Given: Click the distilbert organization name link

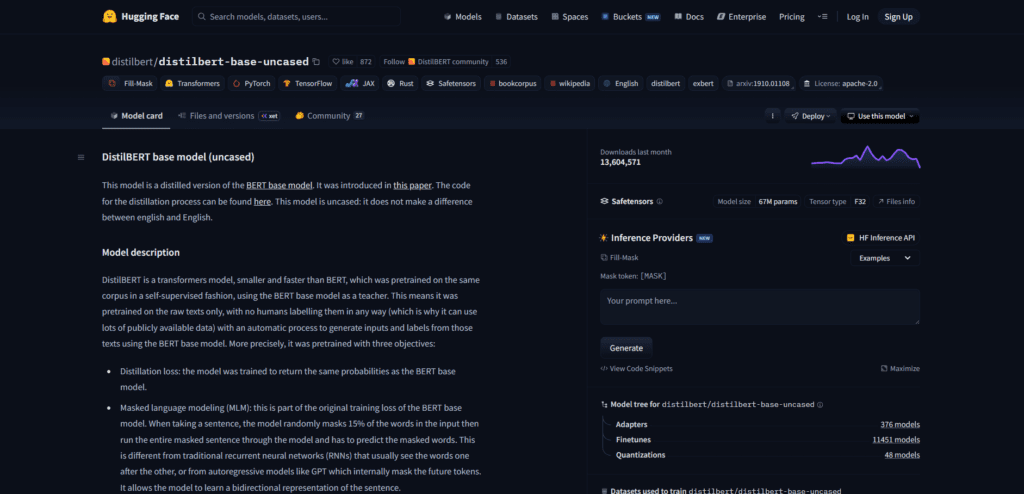Looking at the screenshot, I should [133, 62].
